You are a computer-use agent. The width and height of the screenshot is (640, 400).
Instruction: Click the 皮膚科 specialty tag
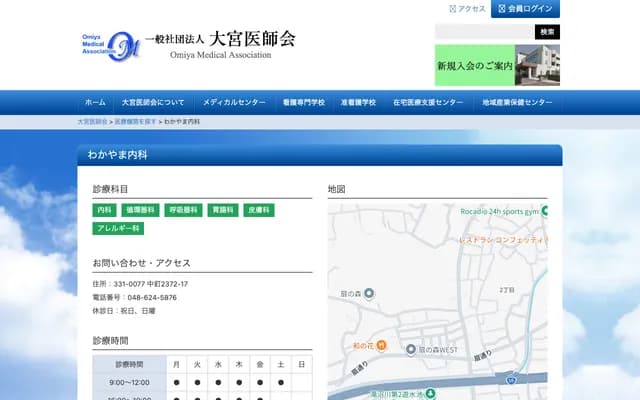coord(259,210)
